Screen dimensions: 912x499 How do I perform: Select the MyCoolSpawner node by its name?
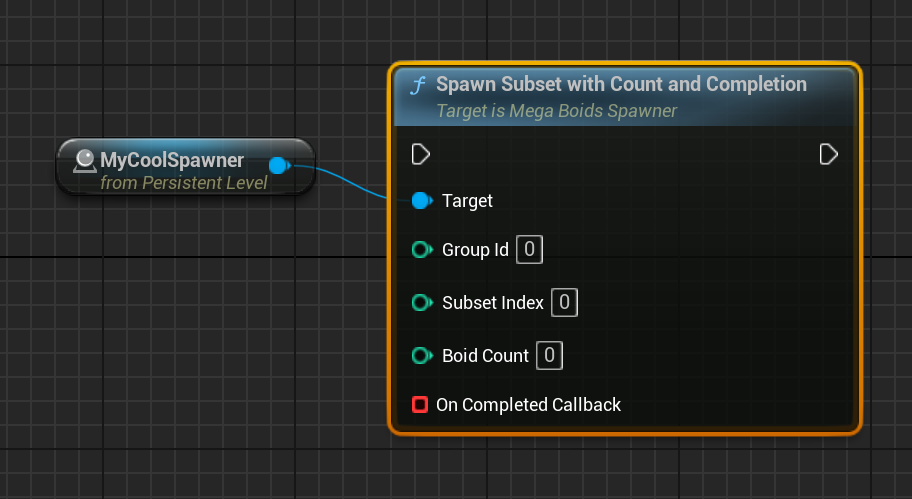pos(172,160)
